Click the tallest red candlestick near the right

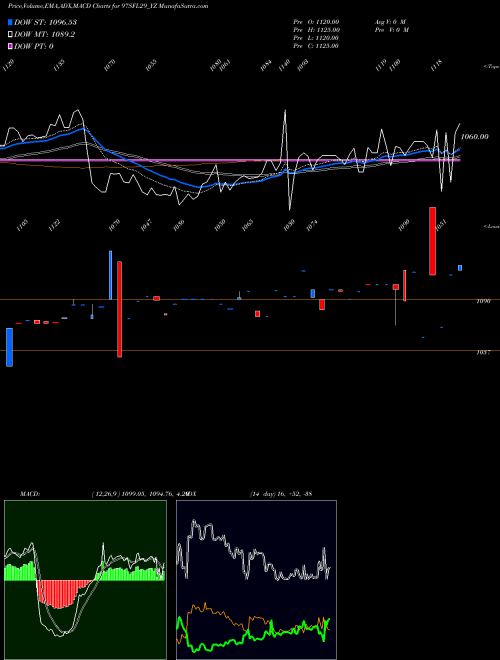tap(432, 241)
